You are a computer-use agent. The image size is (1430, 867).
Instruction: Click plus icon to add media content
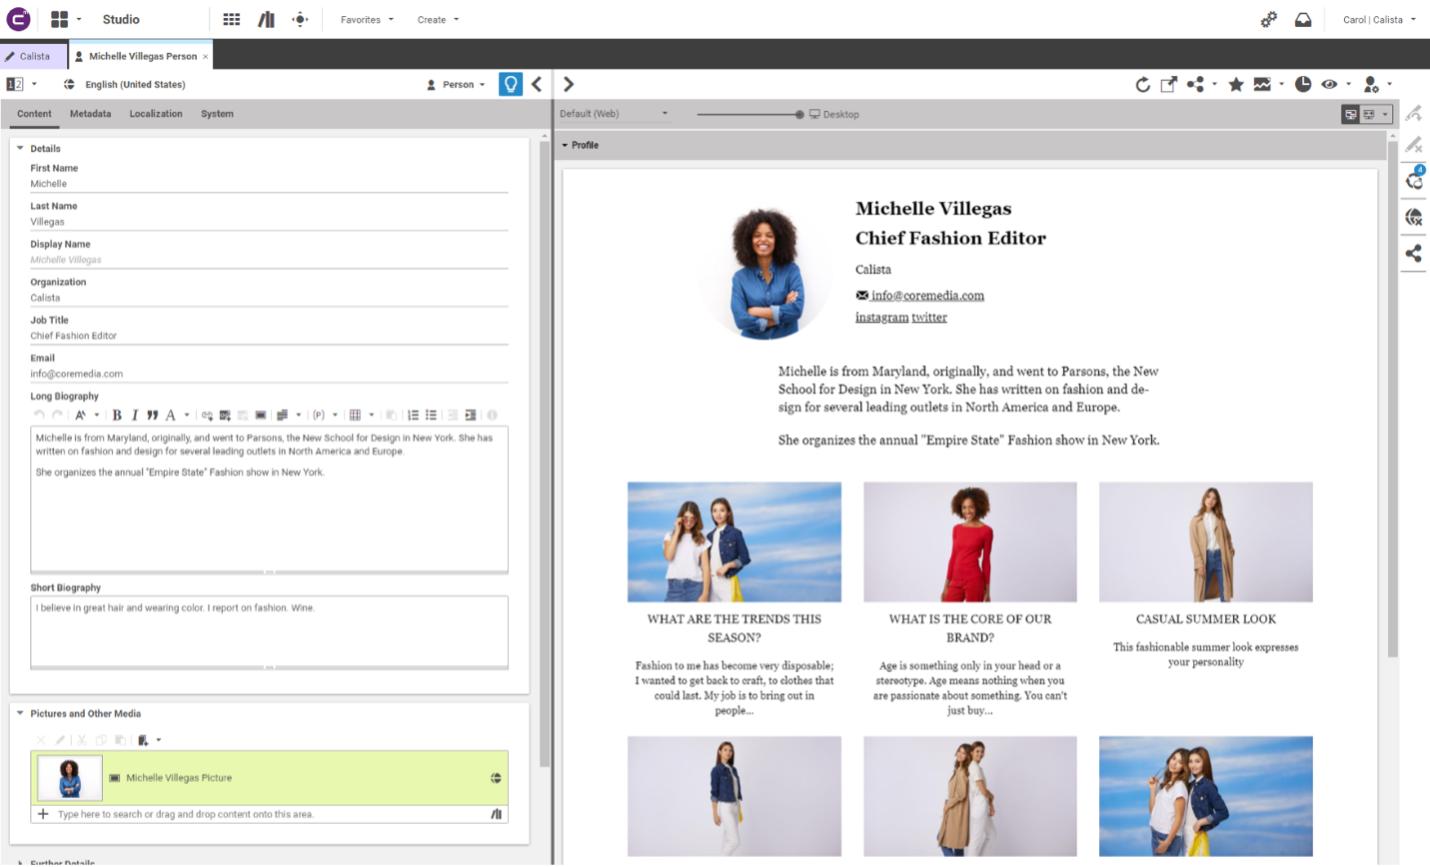pyautogui.click(x=43, y=814)
